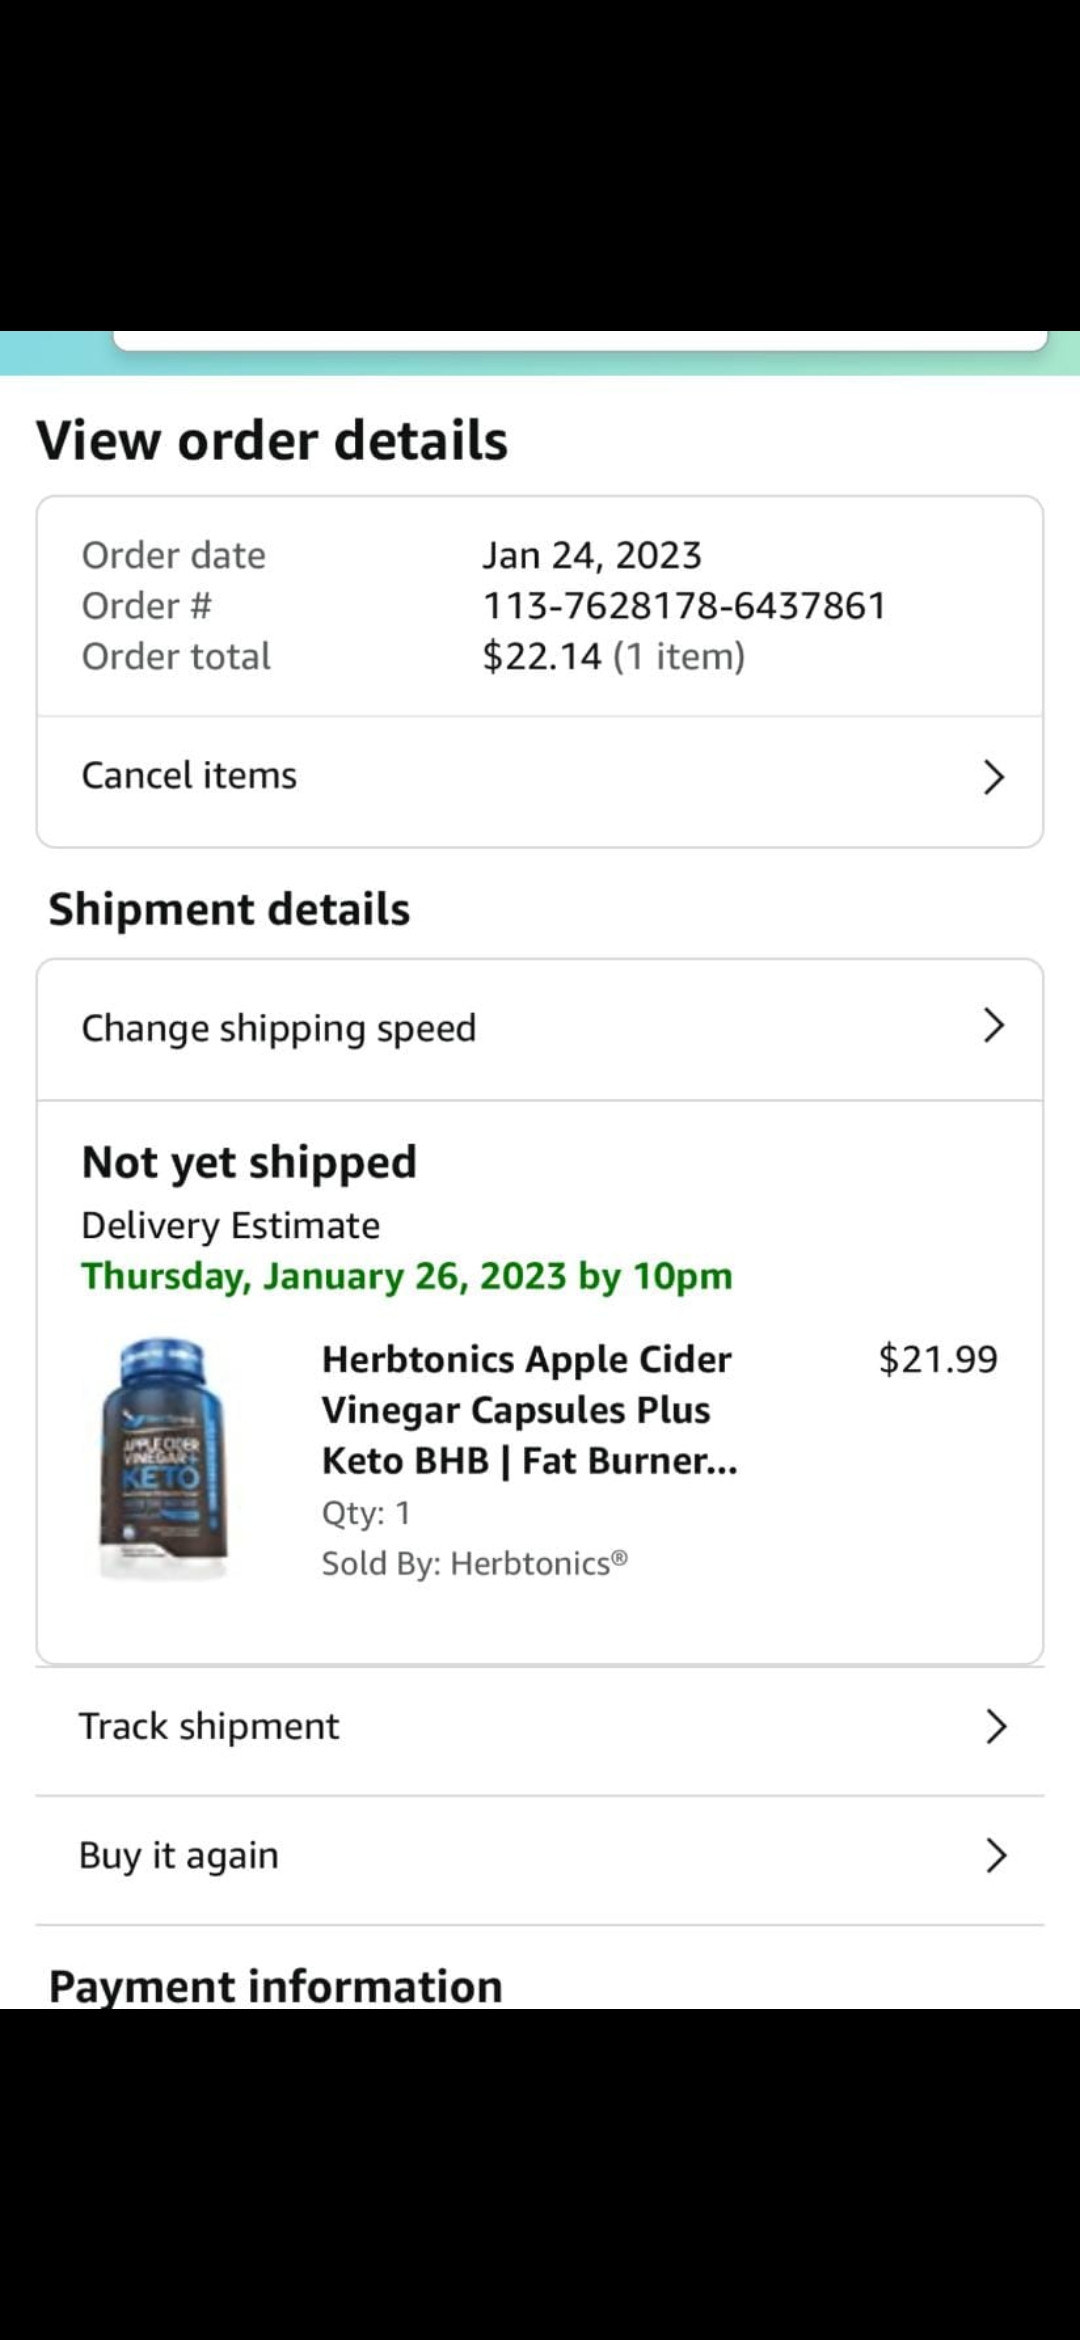Click the $22.14 order total
The width and height of the screenshot is (1080, 2340).
click(542, 657)
